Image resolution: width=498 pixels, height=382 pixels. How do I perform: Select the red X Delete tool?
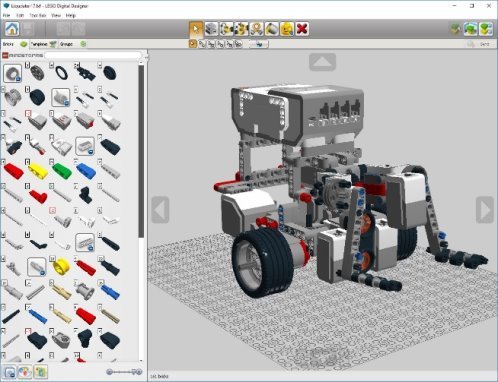[x=302, y=29]
